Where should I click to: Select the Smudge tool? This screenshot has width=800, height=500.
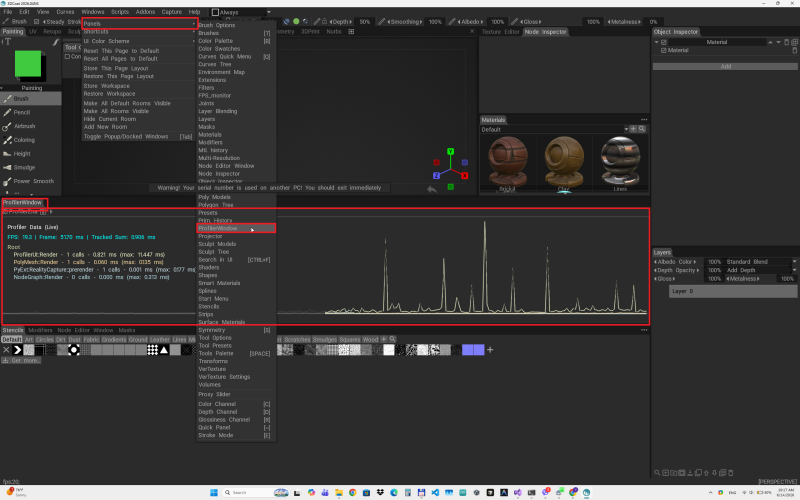tap(31, 167)
